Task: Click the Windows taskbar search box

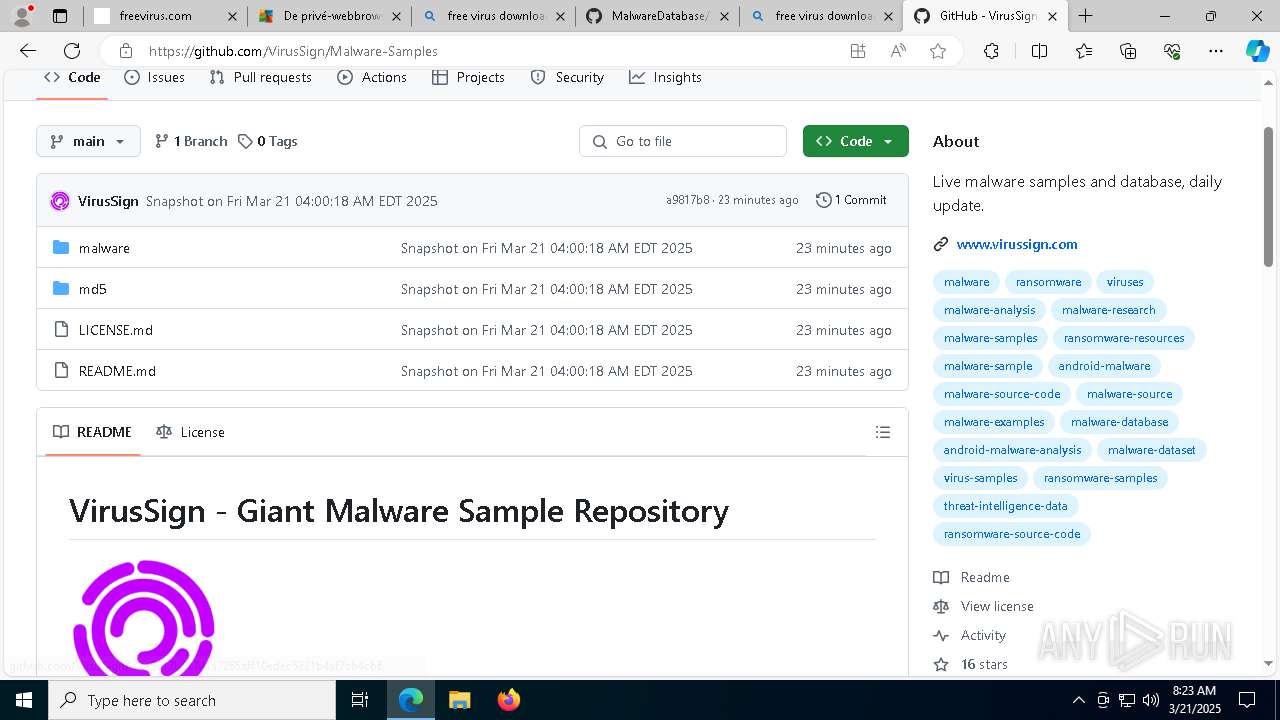Action: [x=192, y=700]
